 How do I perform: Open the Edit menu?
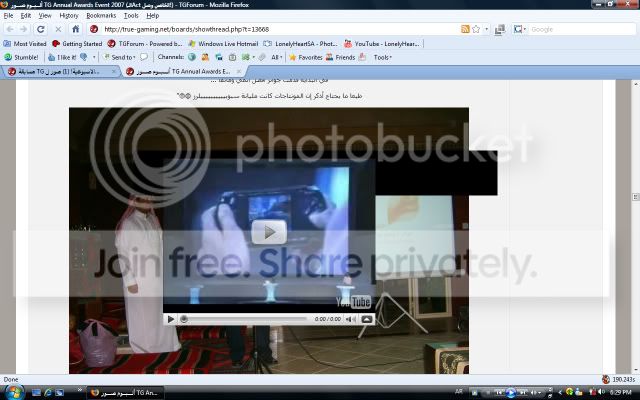[x=26, y=16]
